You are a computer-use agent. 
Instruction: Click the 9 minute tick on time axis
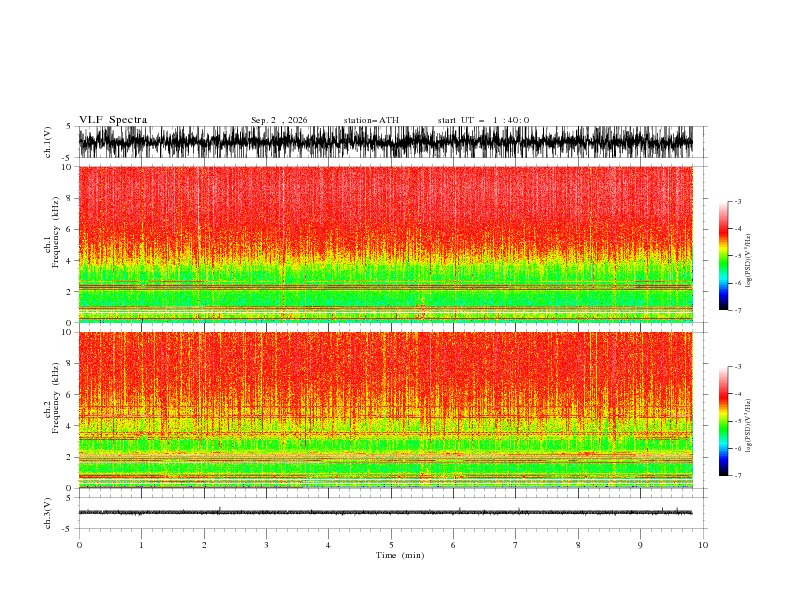pyautogui.click(x=640, y=545)
